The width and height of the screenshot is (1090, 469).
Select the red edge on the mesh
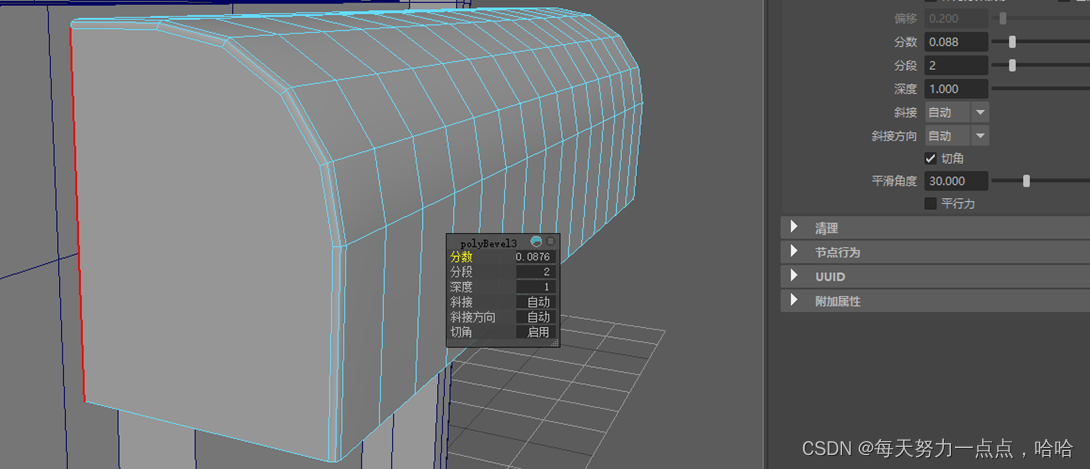[x=78, y=215]
